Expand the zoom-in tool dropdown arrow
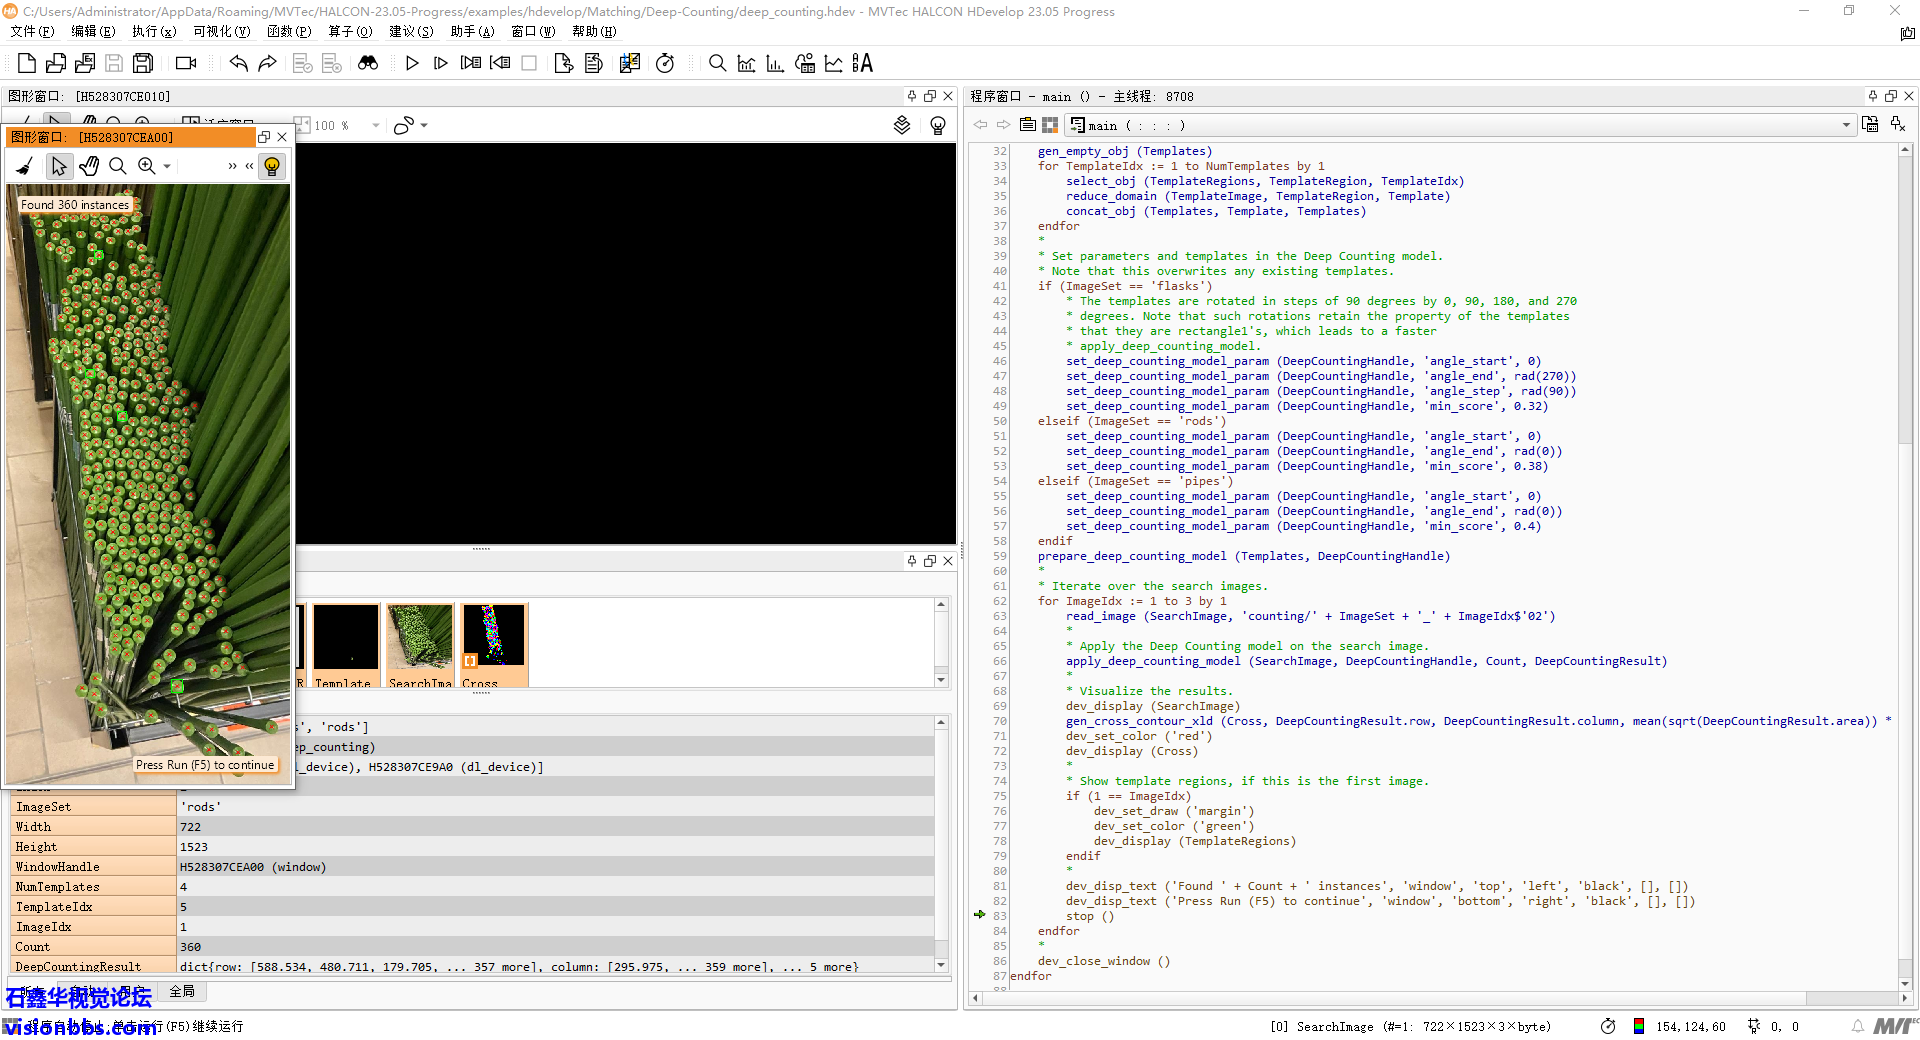The image size is (1920, 1040). tap(167, 166)
